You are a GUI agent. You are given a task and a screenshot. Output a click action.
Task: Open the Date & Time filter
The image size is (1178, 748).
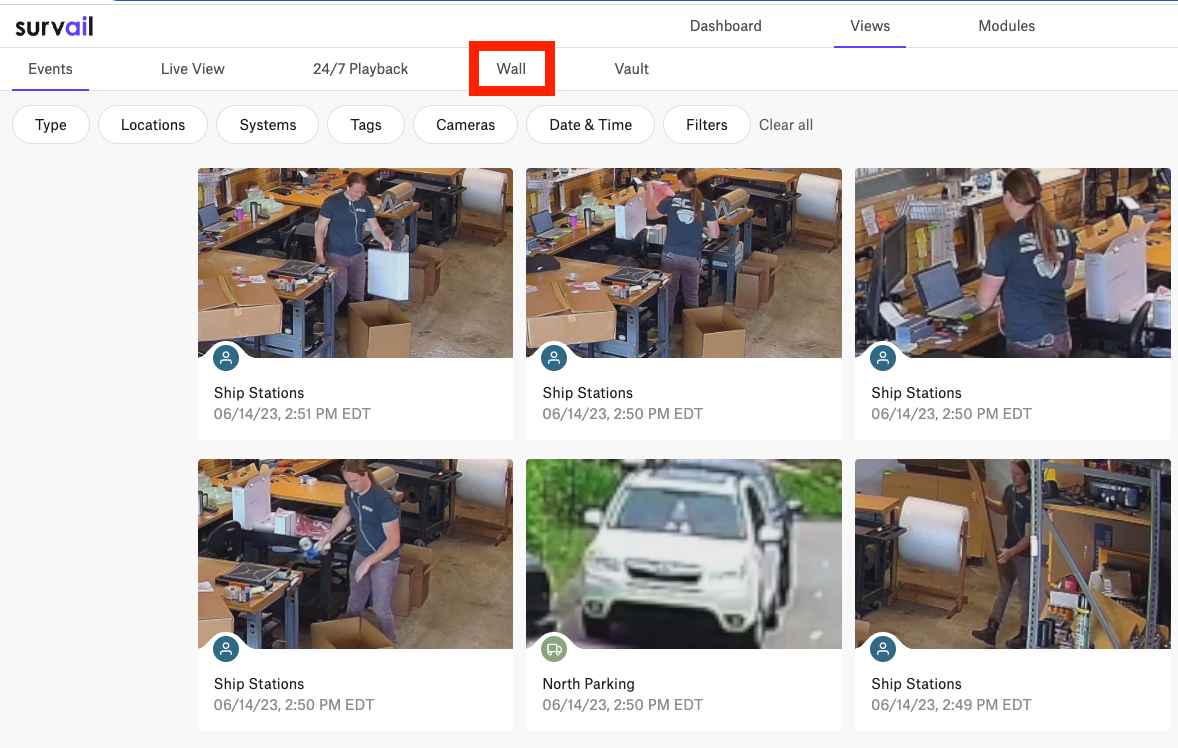[x=591, y=125]
